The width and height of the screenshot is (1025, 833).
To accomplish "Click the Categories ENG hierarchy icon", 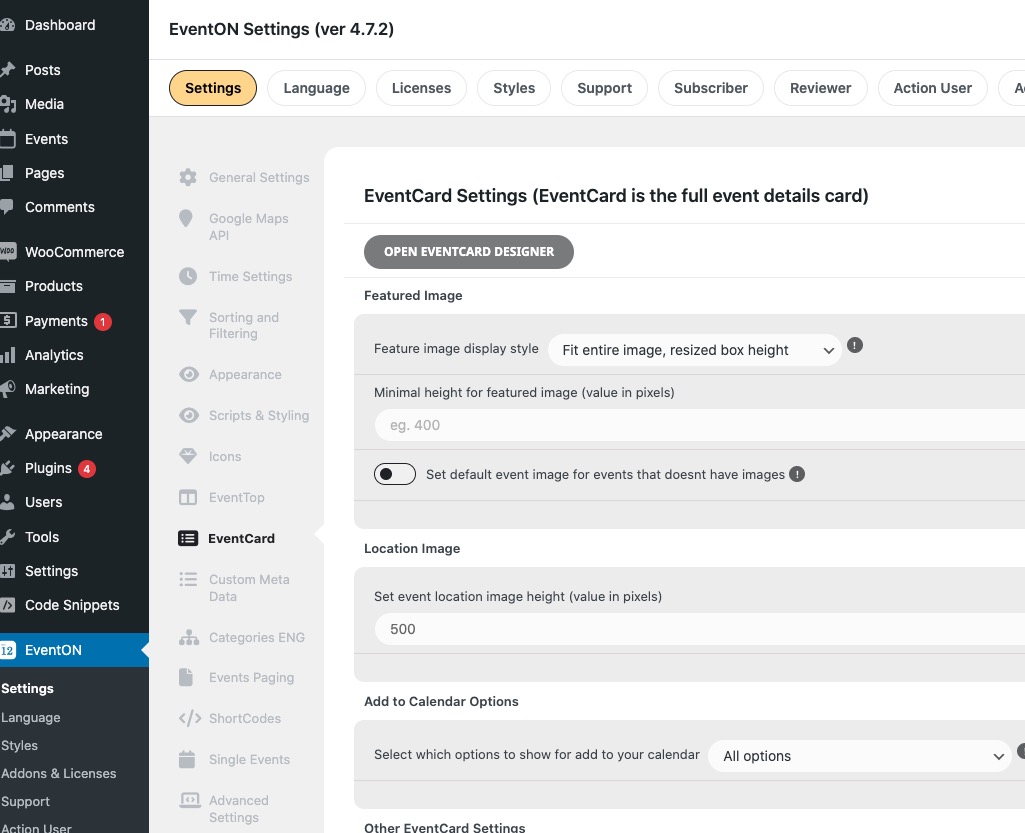I will point(189,638).
